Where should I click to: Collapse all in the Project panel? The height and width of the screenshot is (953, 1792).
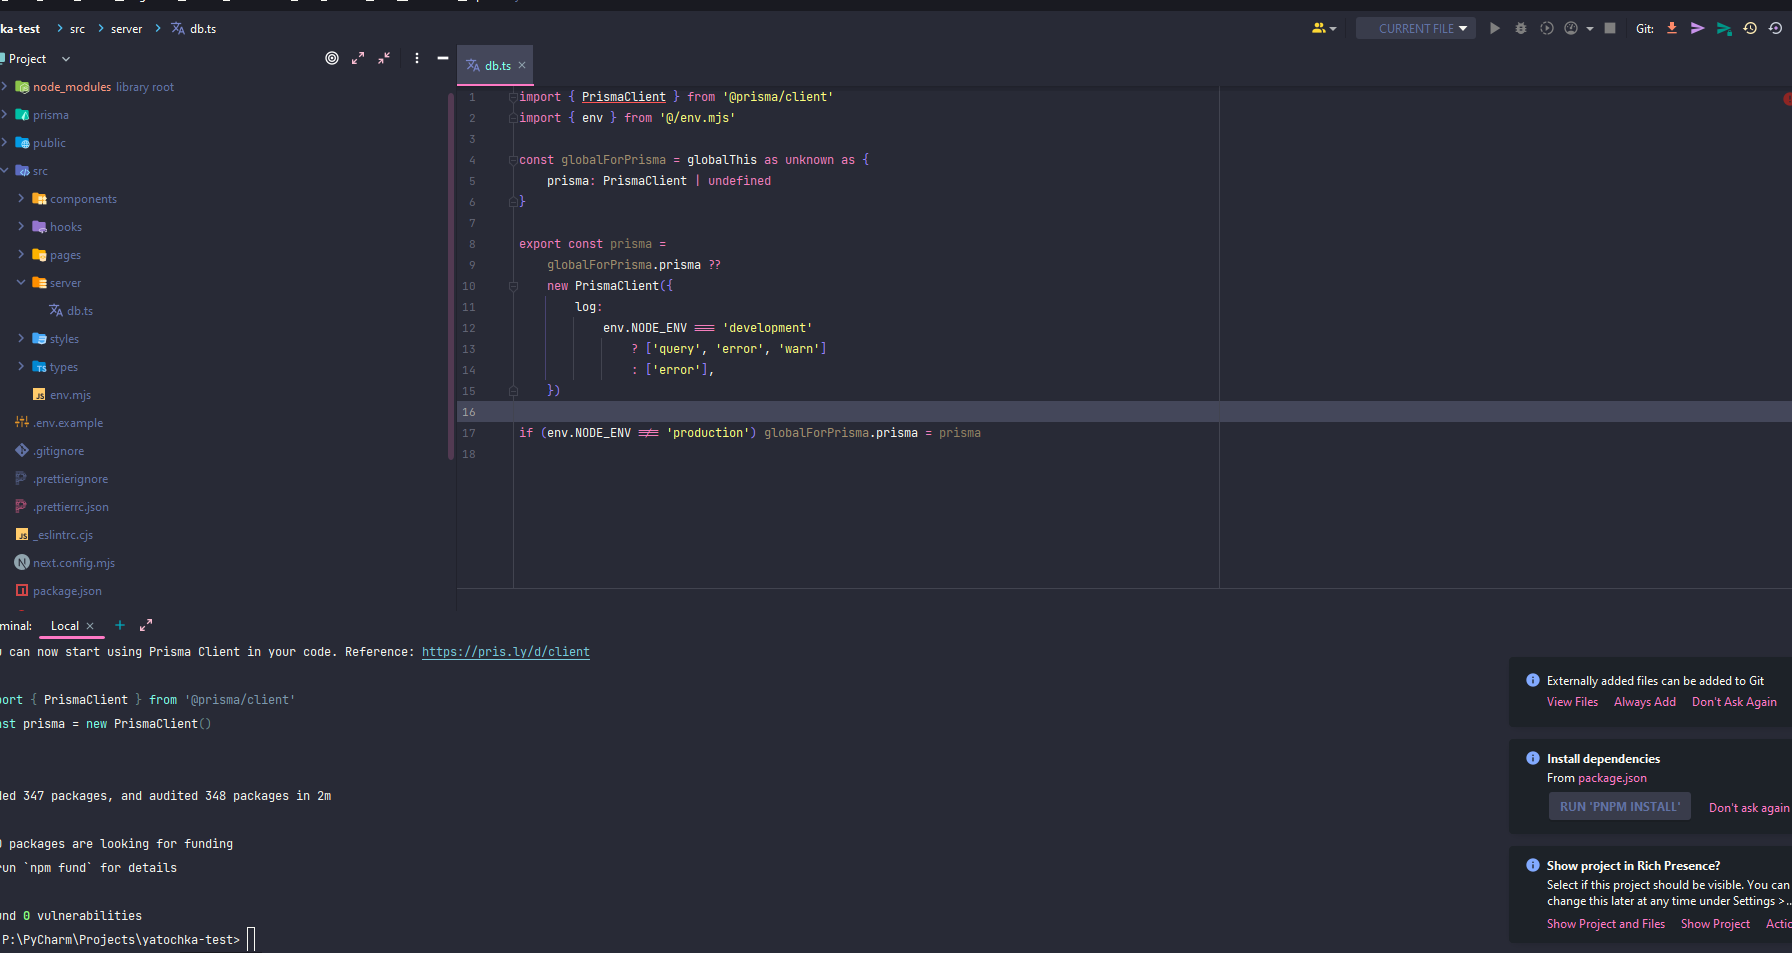pyautogui.click(x=384, y=59)
